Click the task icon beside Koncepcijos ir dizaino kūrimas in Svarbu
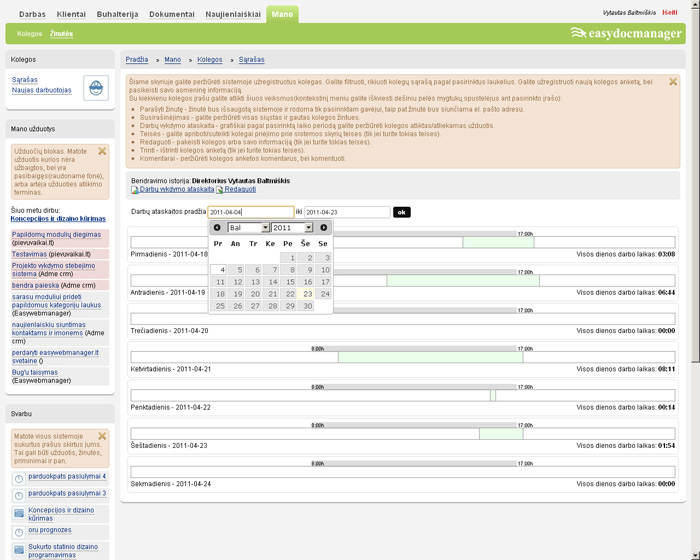Screen dimensions: 700x560 pos(19,513)
